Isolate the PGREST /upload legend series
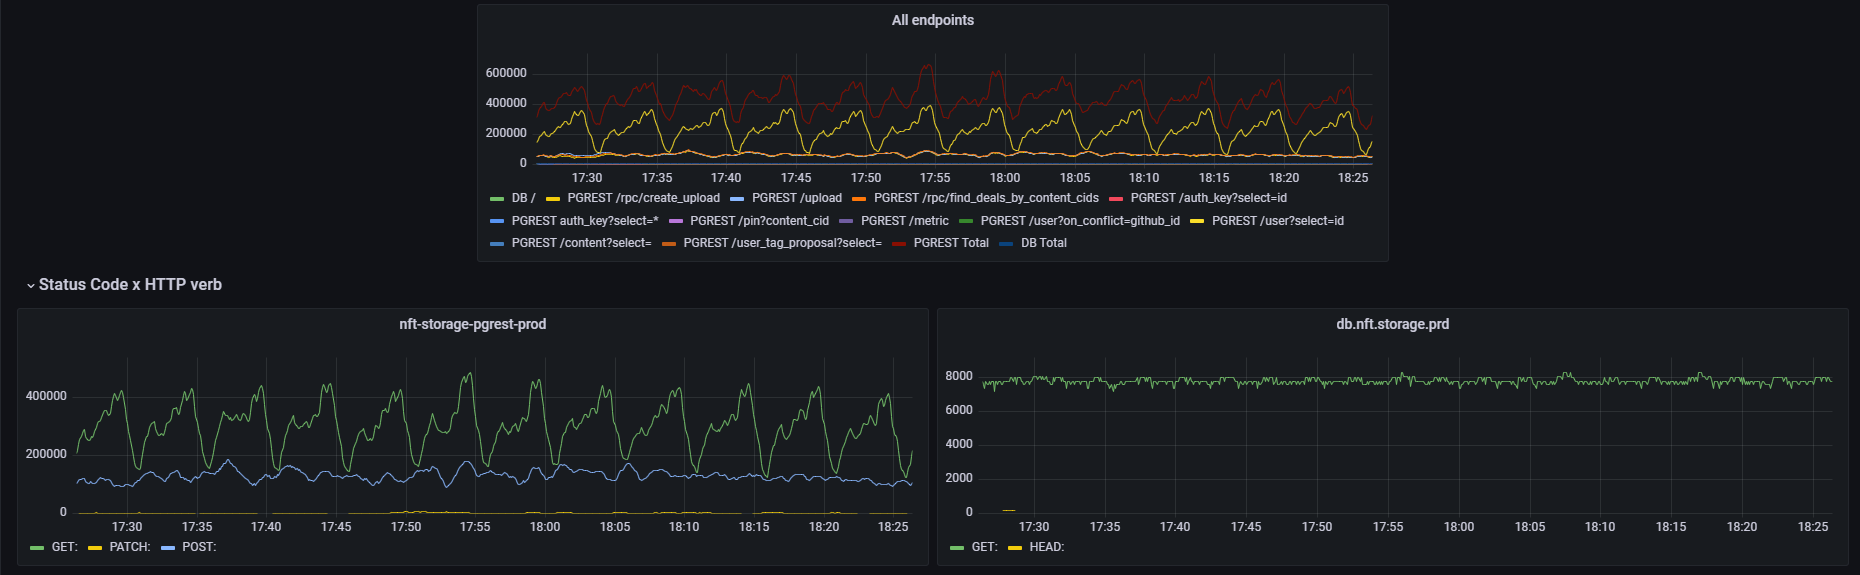Screen dimensions: 1860x575 tap(796, 198)
